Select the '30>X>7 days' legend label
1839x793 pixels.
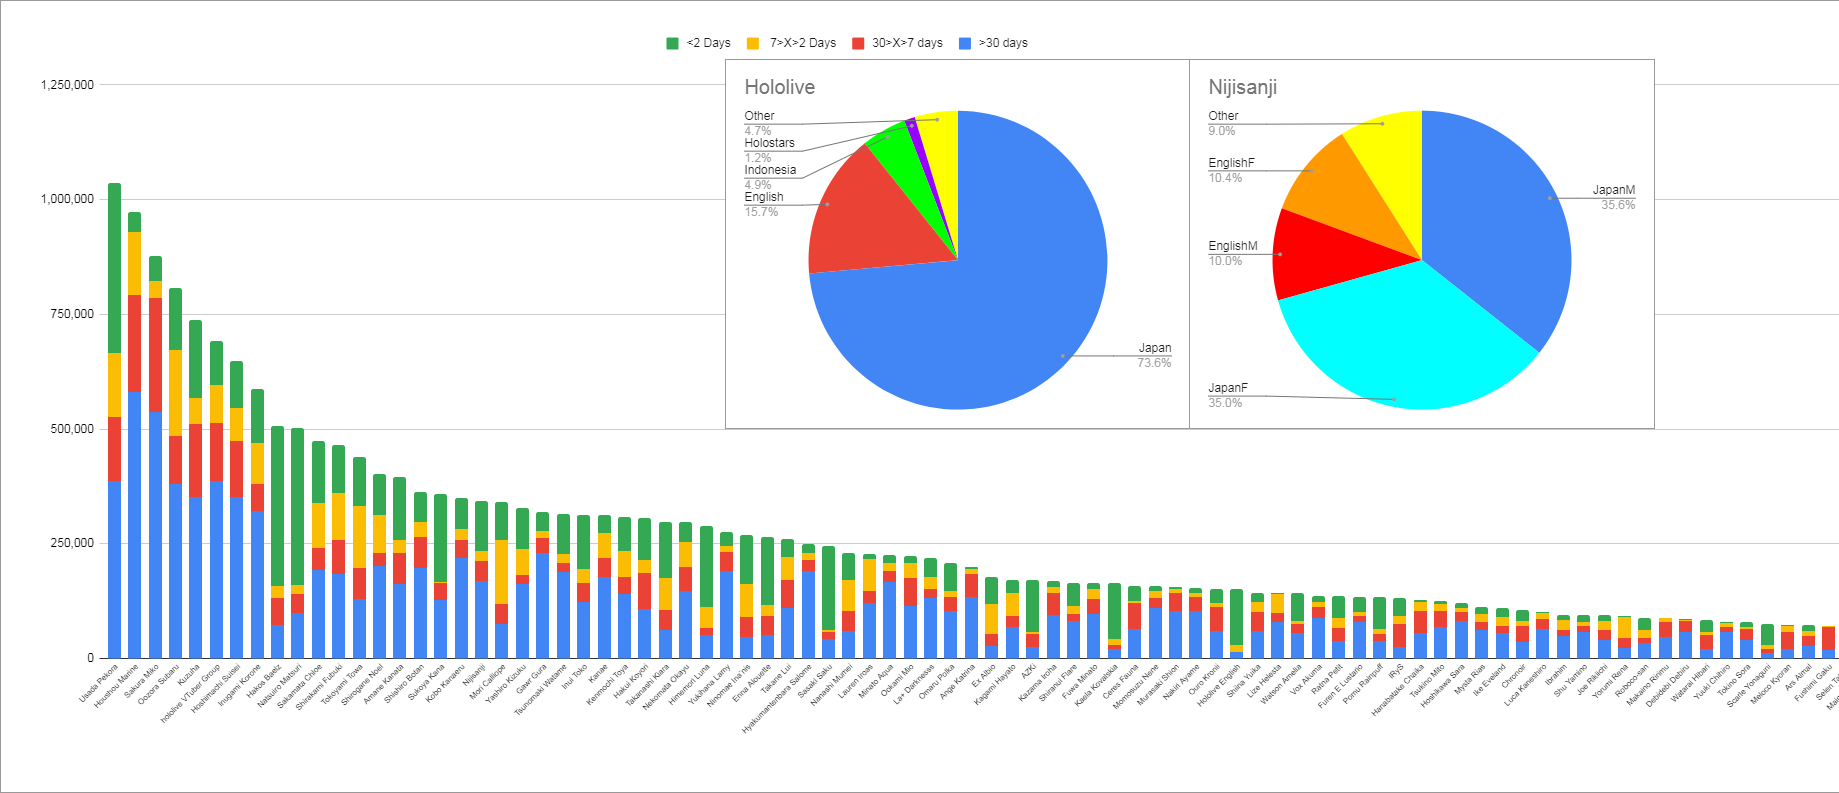tap(907, 43)
